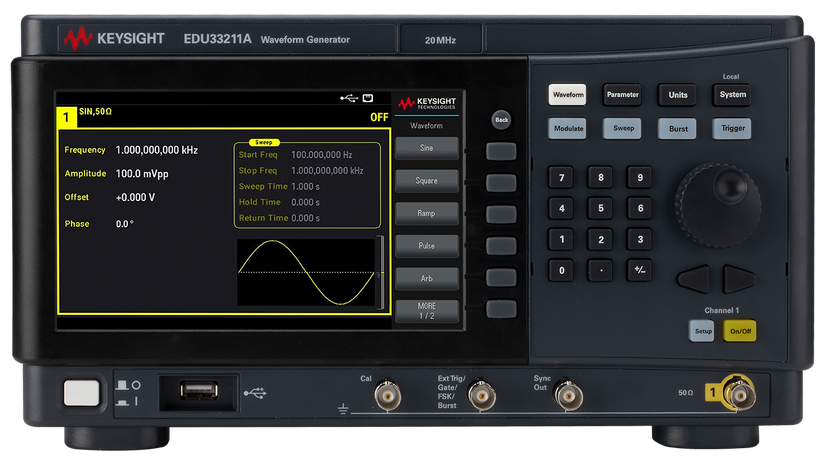Click the channel 1 output BNC connector
This screenshot has width=832, height=463.
pyautogui.click(x=739, y=394)
